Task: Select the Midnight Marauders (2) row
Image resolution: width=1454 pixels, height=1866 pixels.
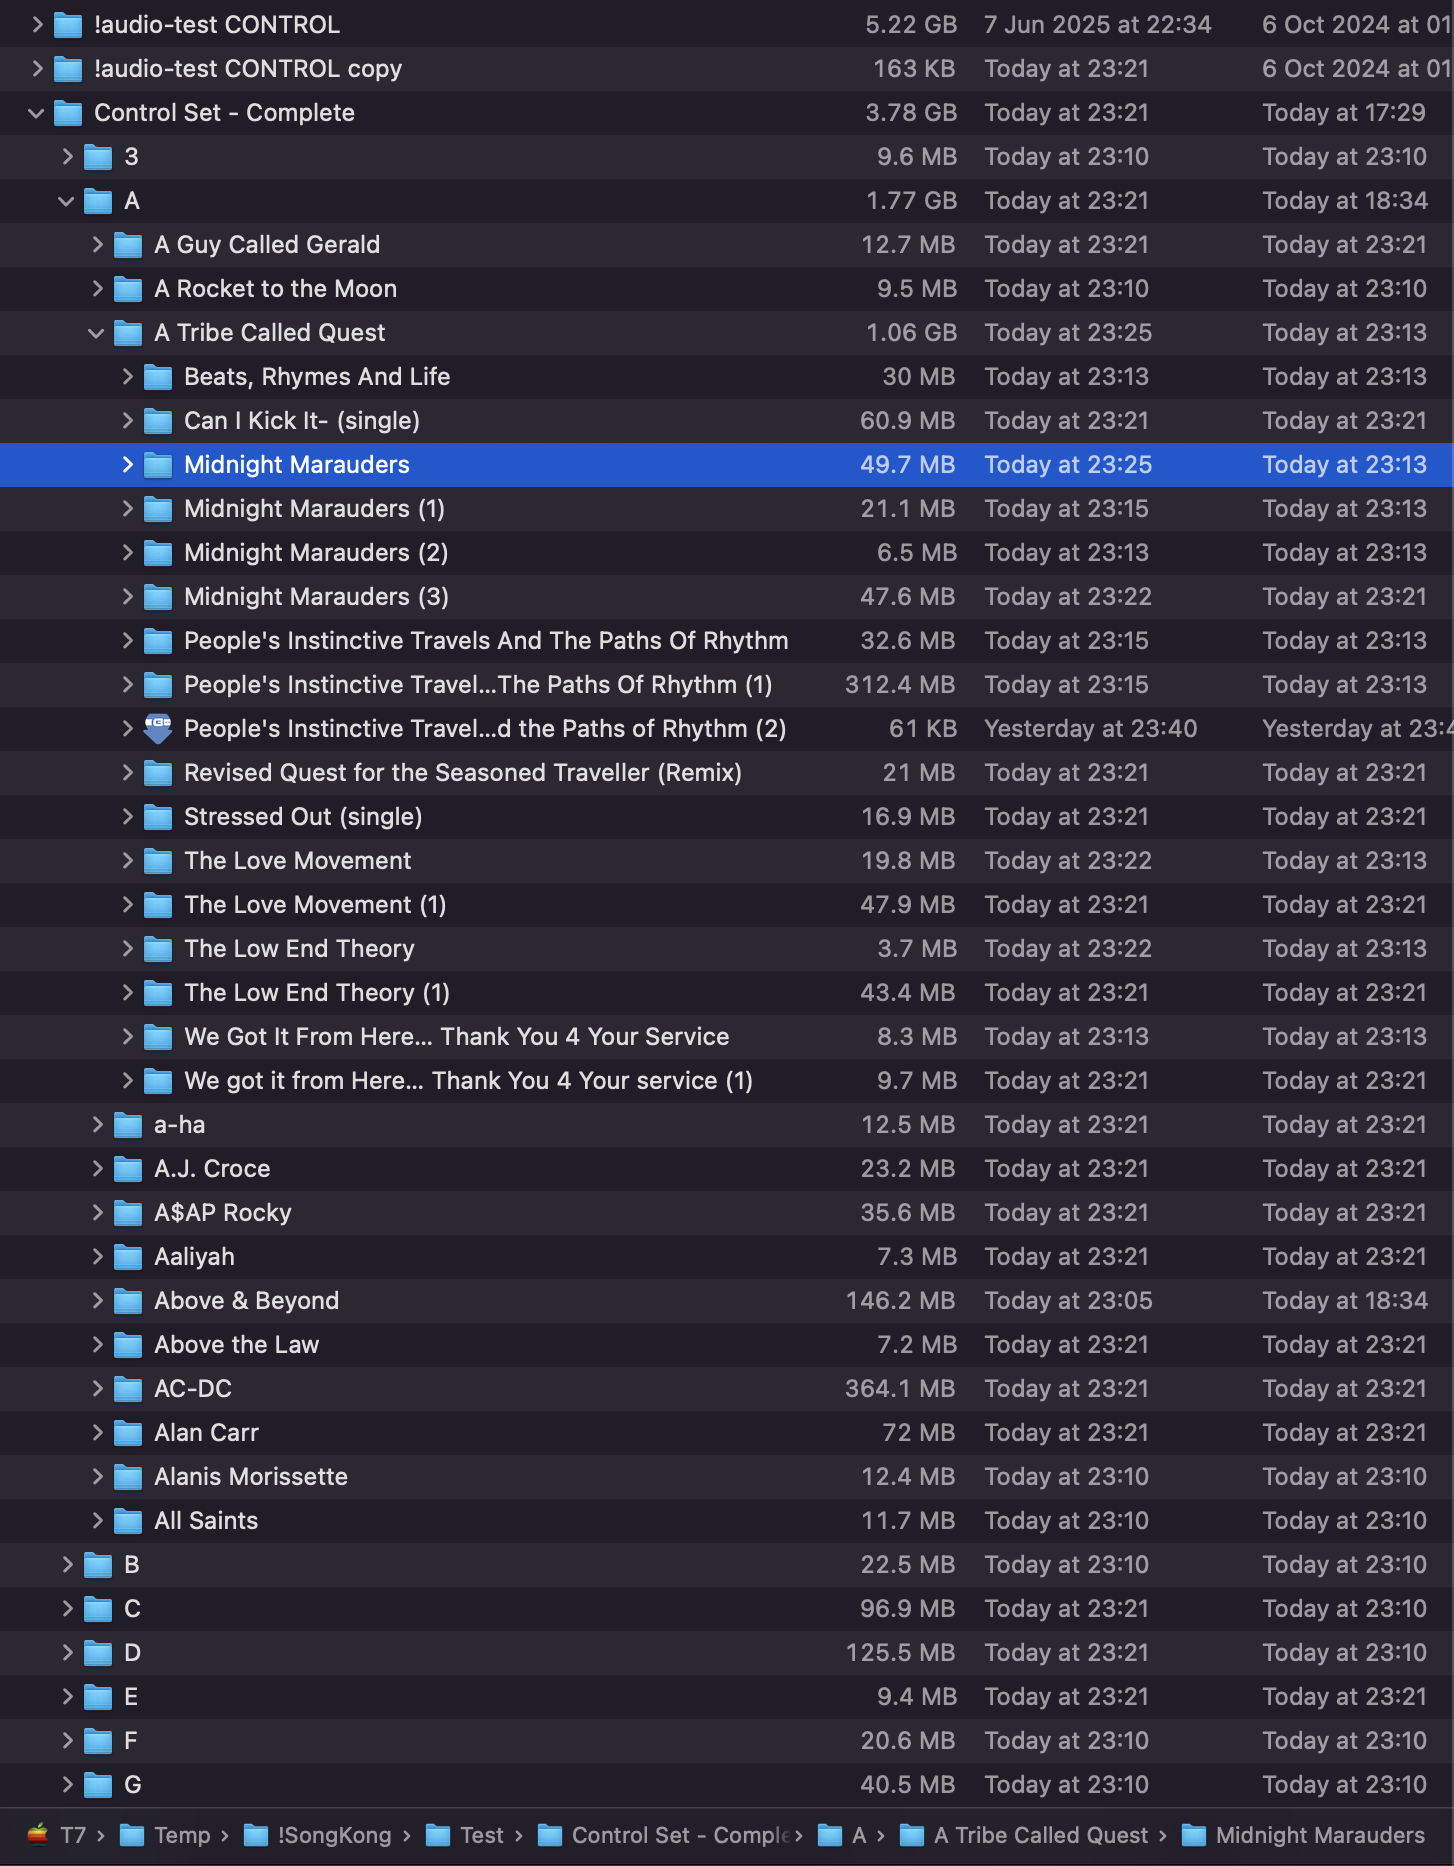Action: (x=727, y=553)
